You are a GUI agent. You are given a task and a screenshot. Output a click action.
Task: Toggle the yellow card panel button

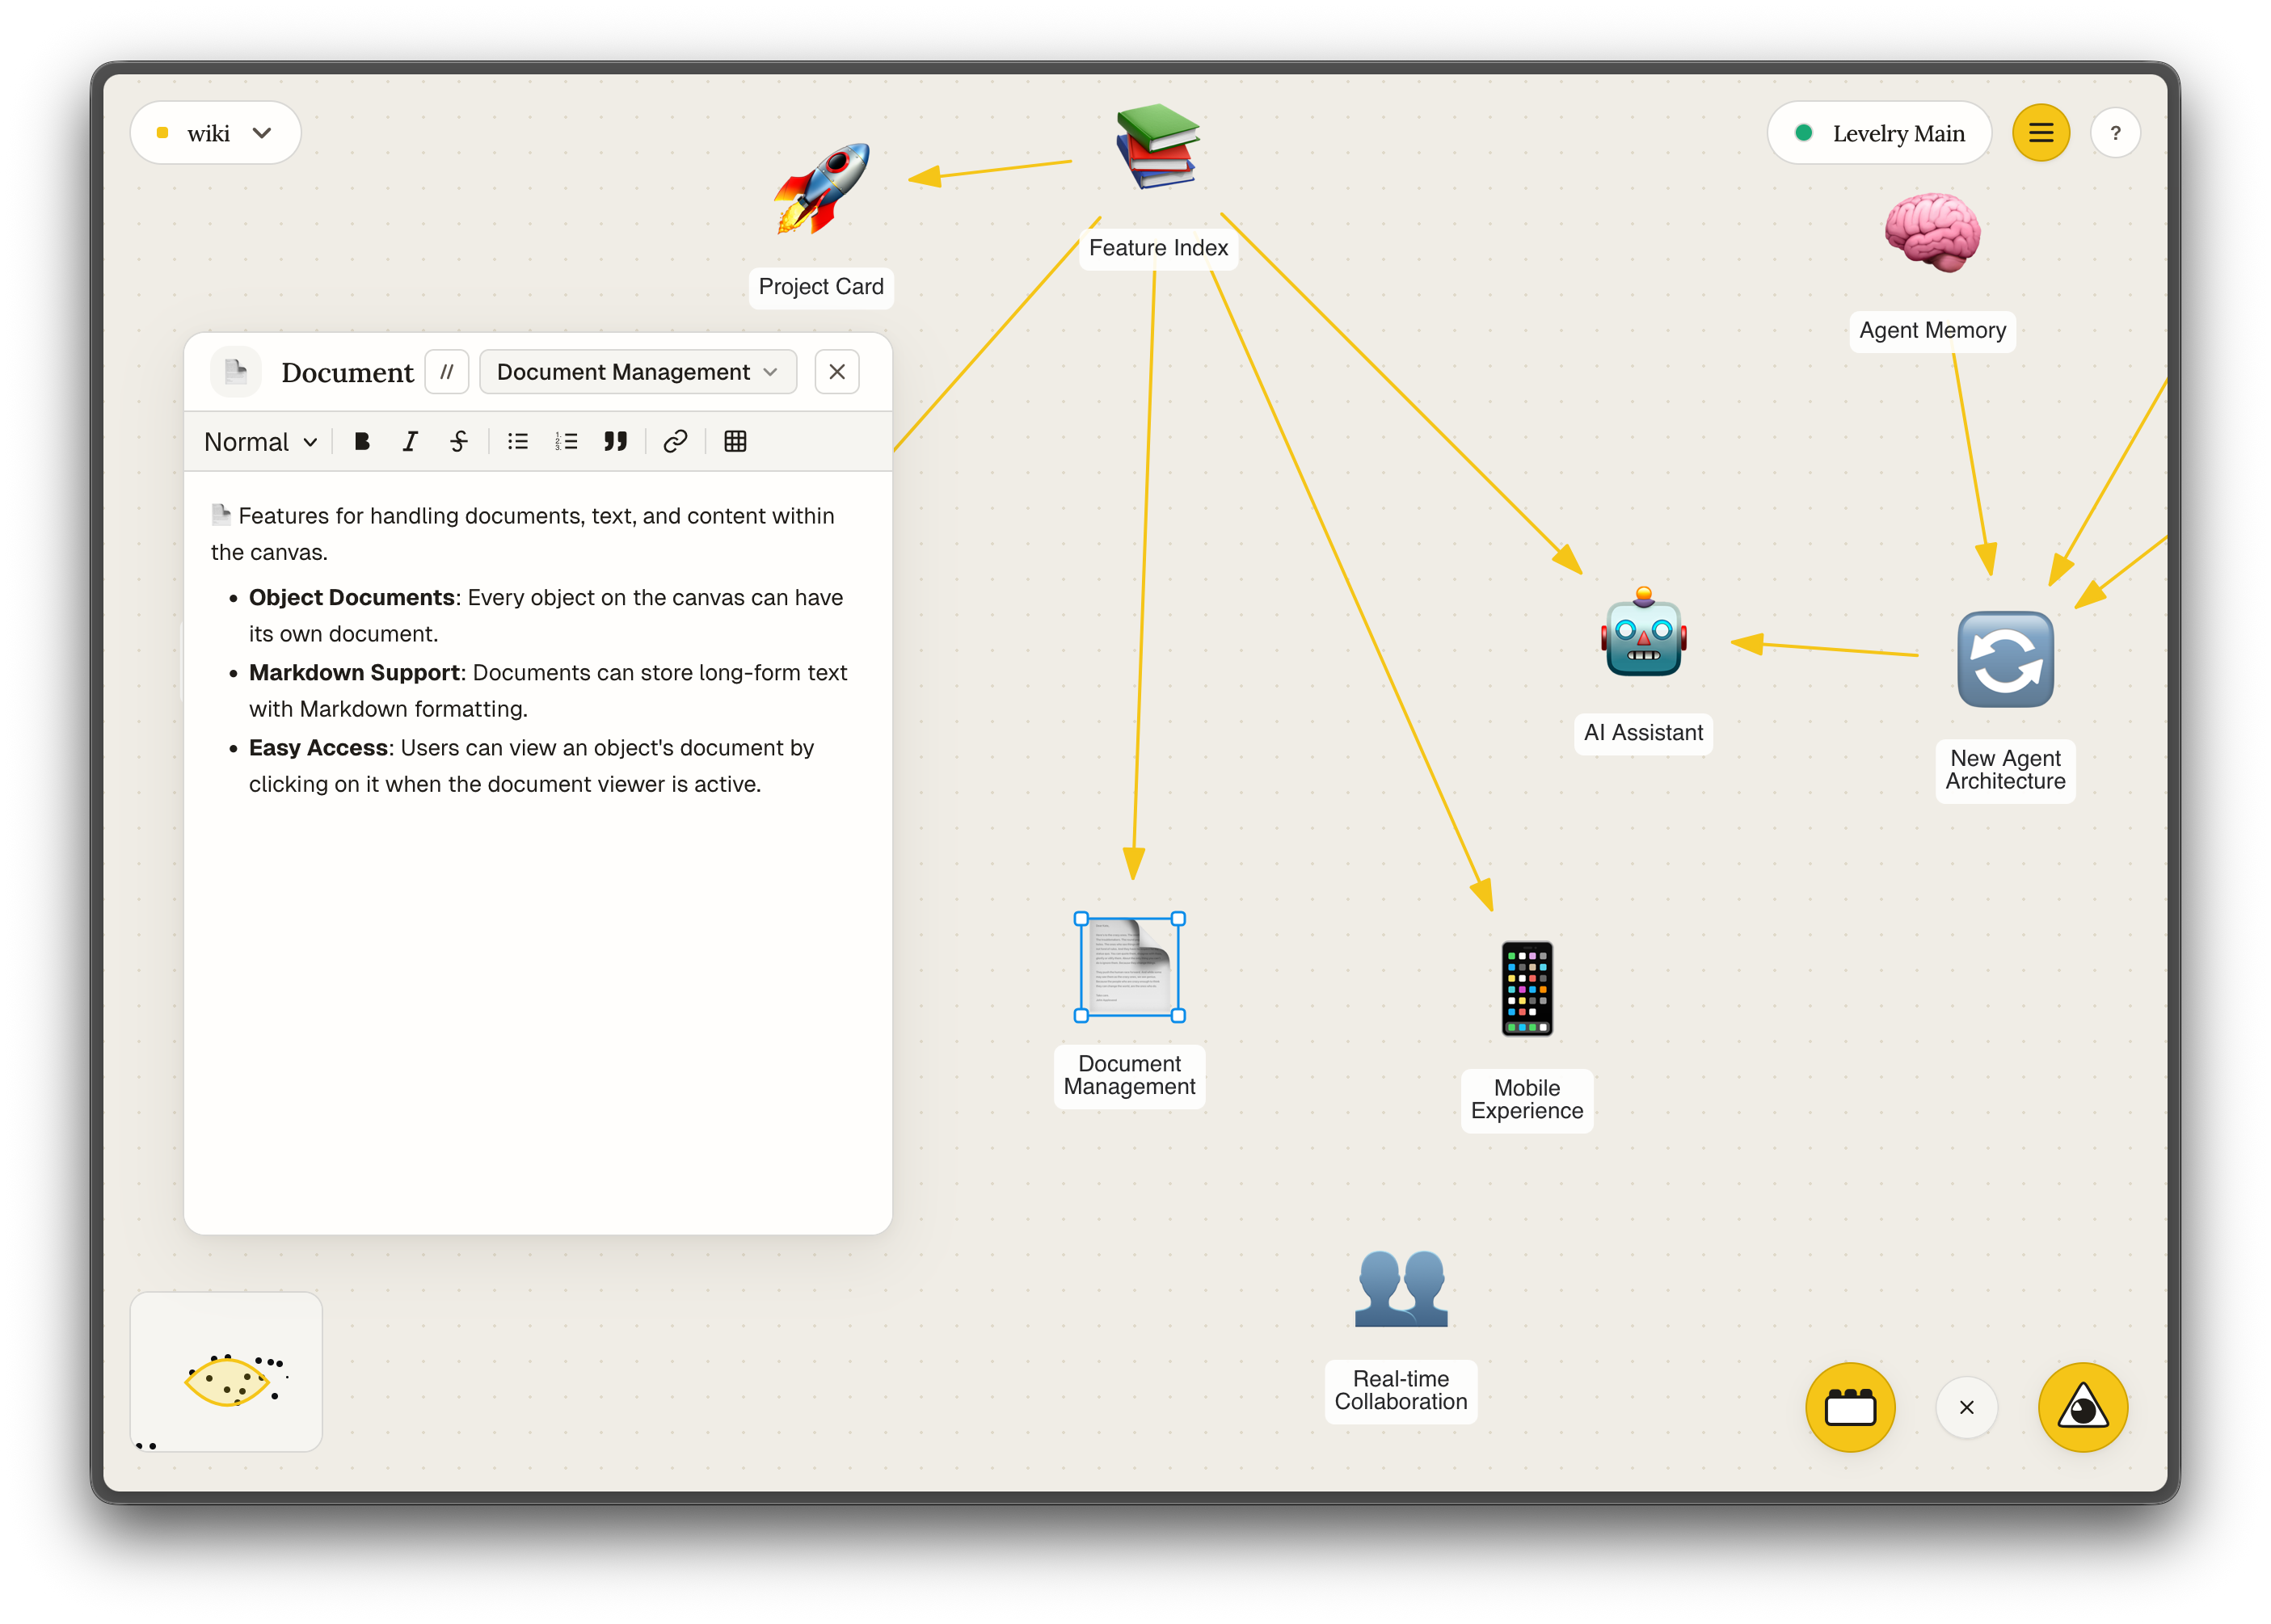[1850, 1407]
